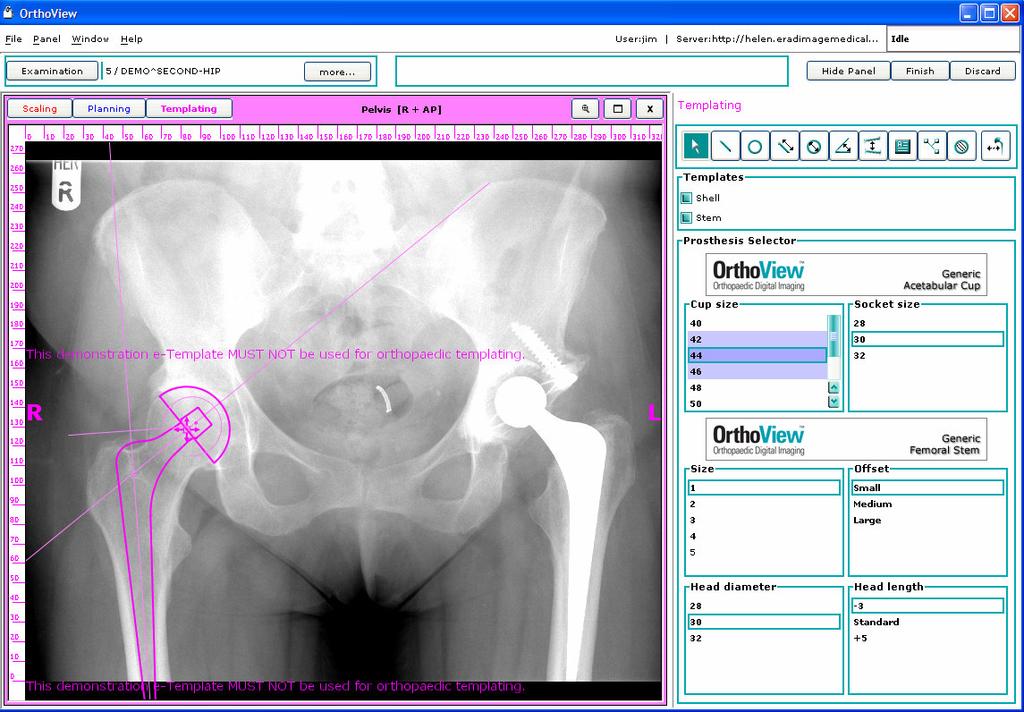This screenshot has width=1024, height=712.
Task: Select the Large offset option
Action: (x=927, y=521)
